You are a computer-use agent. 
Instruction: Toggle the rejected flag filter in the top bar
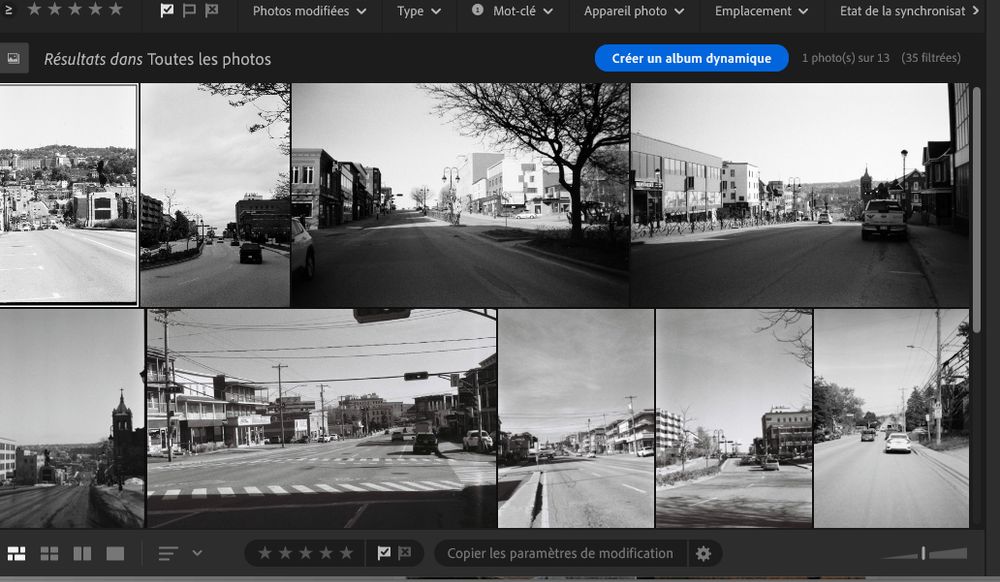pos(210,10)
